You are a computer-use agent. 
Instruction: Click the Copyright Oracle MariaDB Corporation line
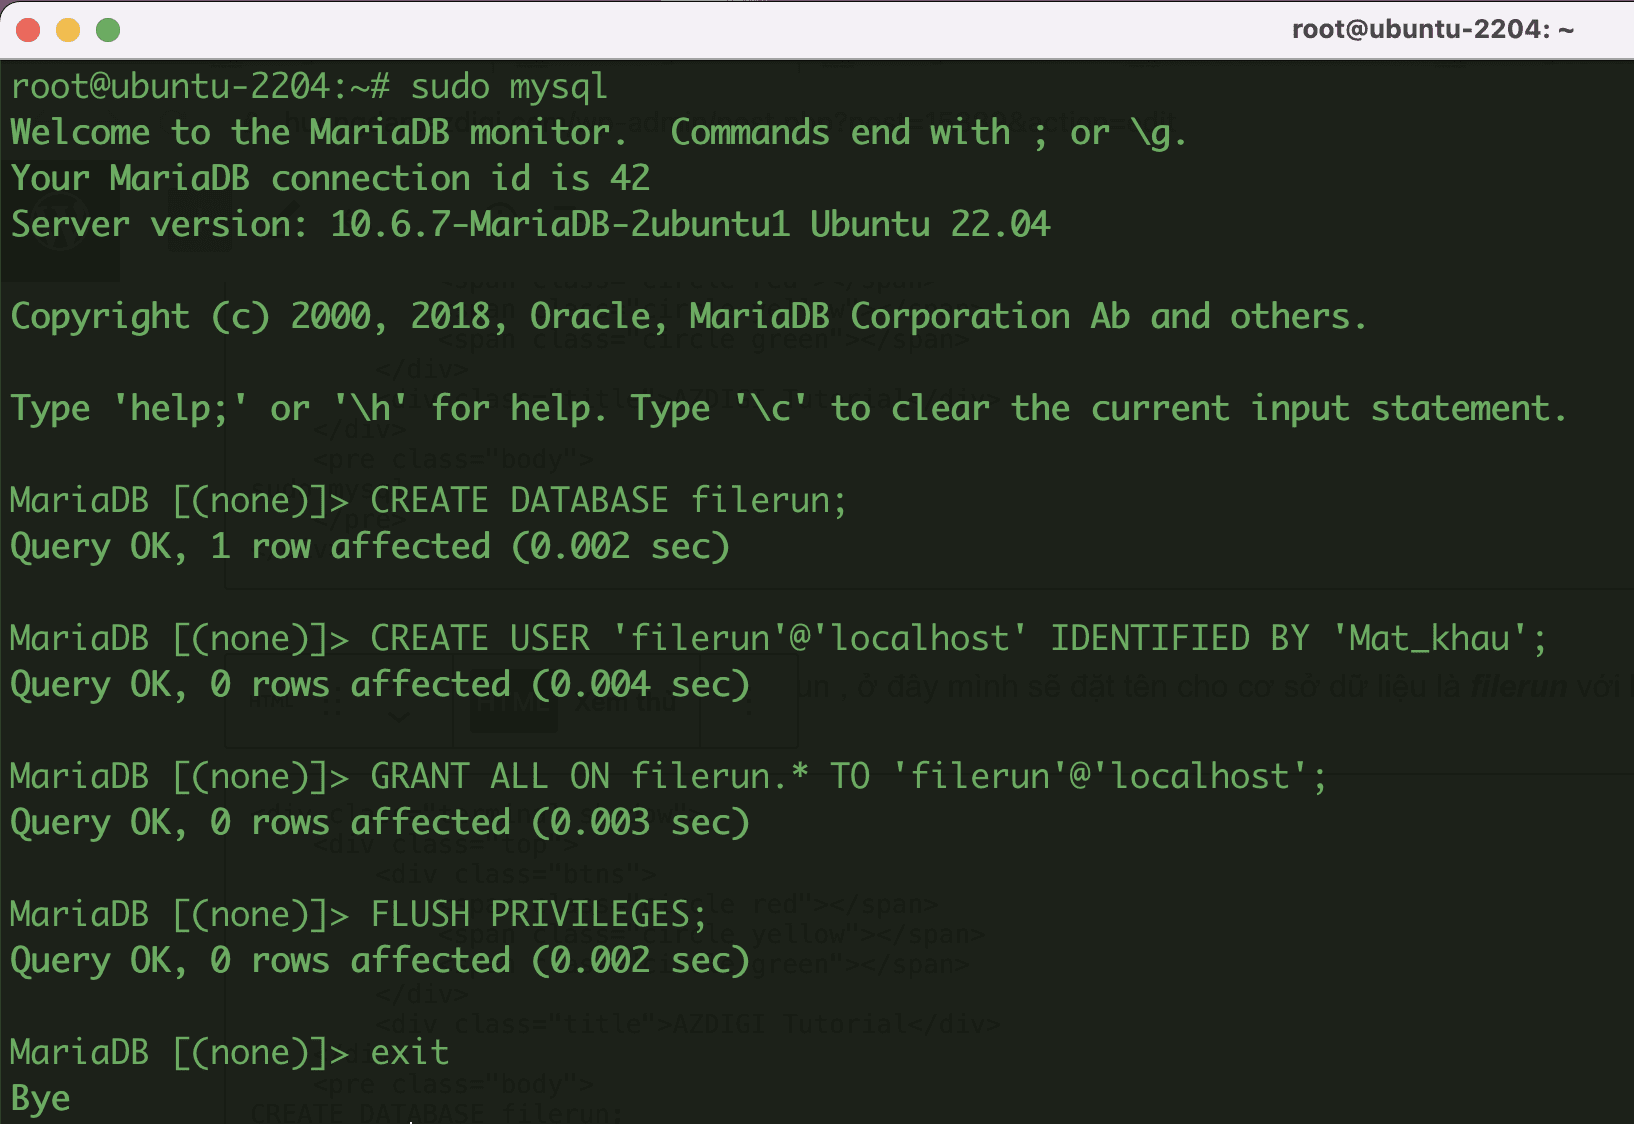click(688, 317)
